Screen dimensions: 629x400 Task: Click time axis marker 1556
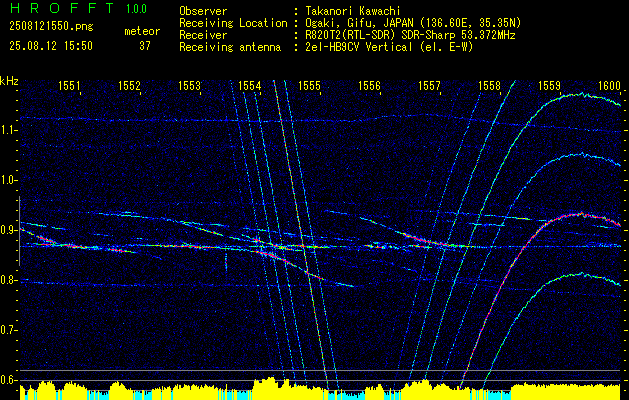tap(369, 85)
